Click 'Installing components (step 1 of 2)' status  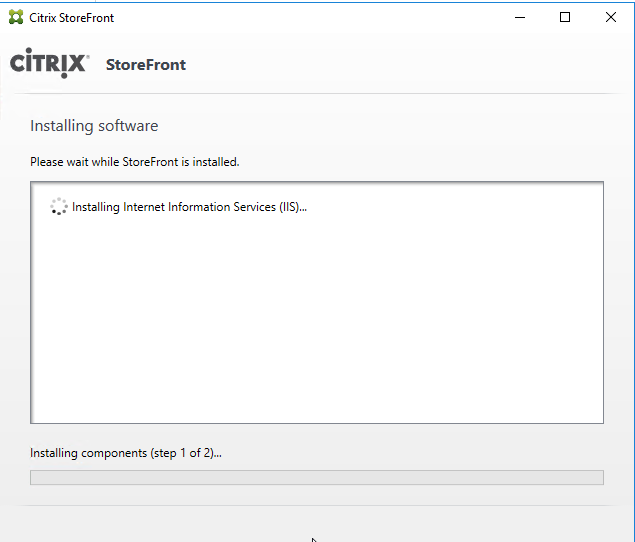(126, 453)
